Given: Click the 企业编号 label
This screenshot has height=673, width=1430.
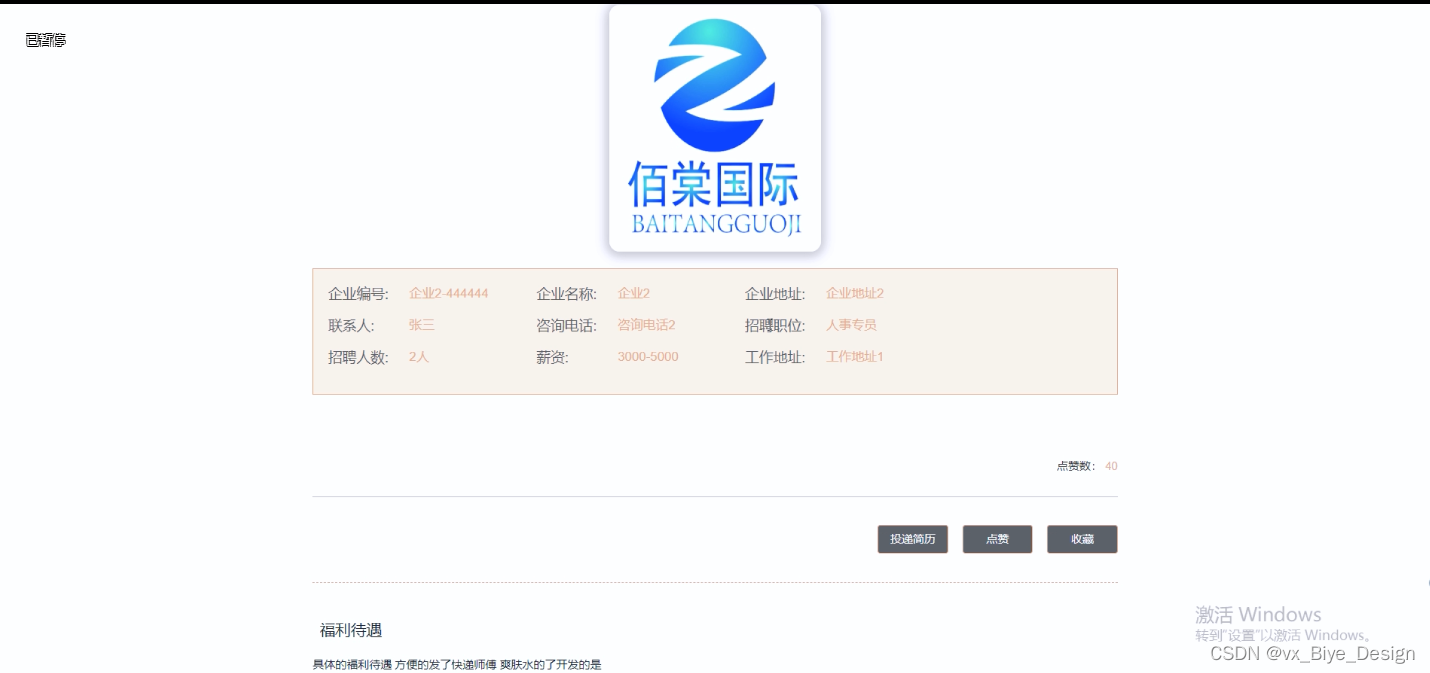Looking at the screenshot, I should 358,294.
